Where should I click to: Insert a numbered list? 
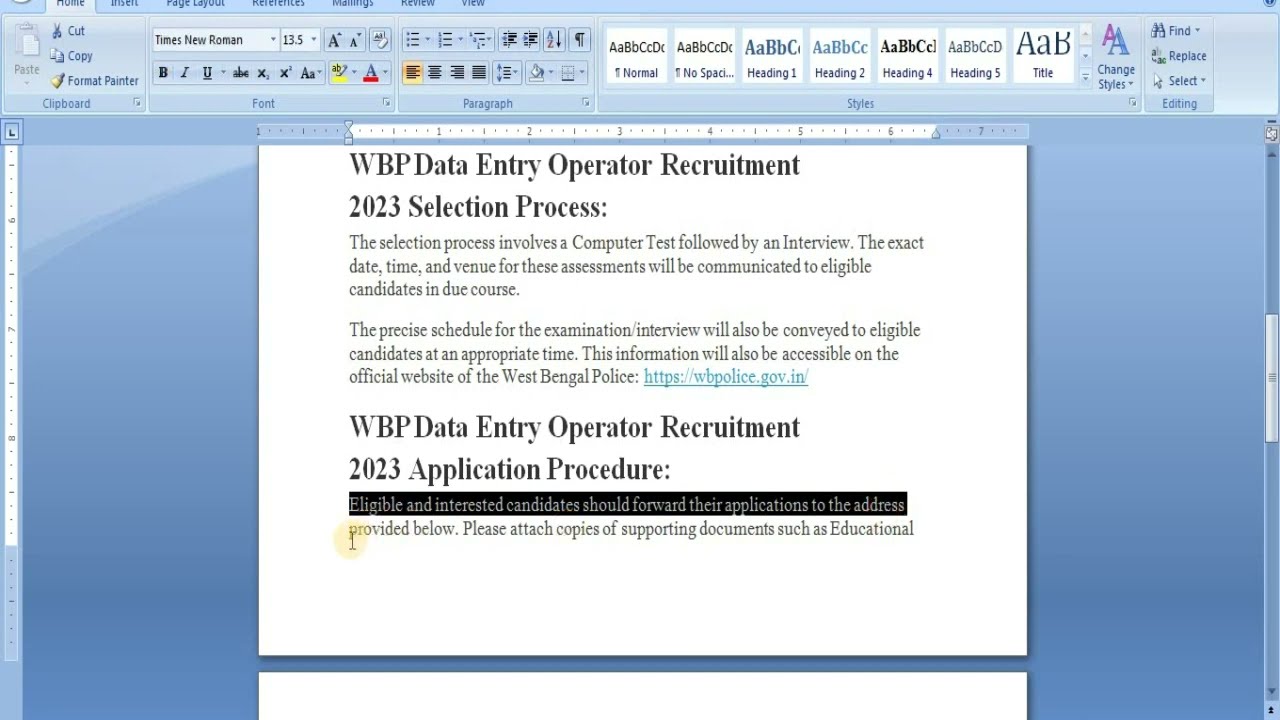click(x=446, y=40)
